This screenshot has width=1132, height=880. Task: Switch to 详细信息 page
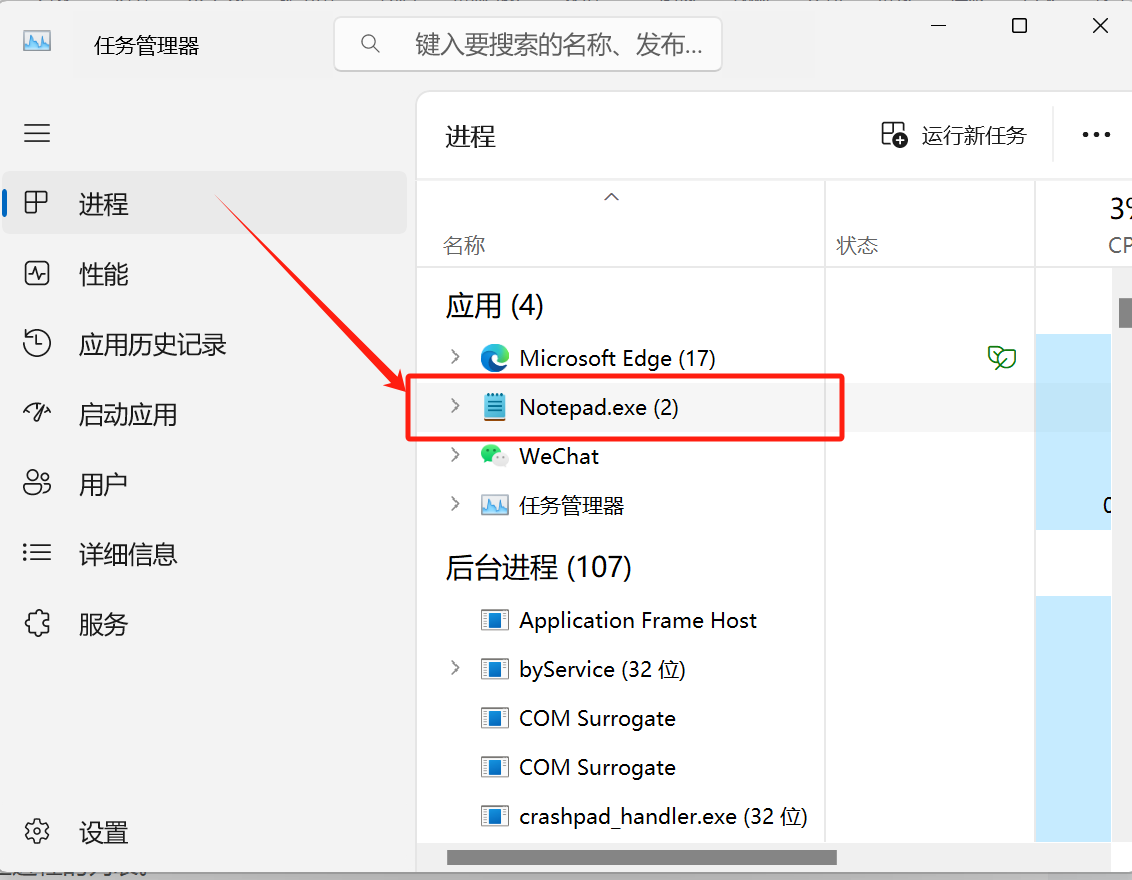click(204, 554)
